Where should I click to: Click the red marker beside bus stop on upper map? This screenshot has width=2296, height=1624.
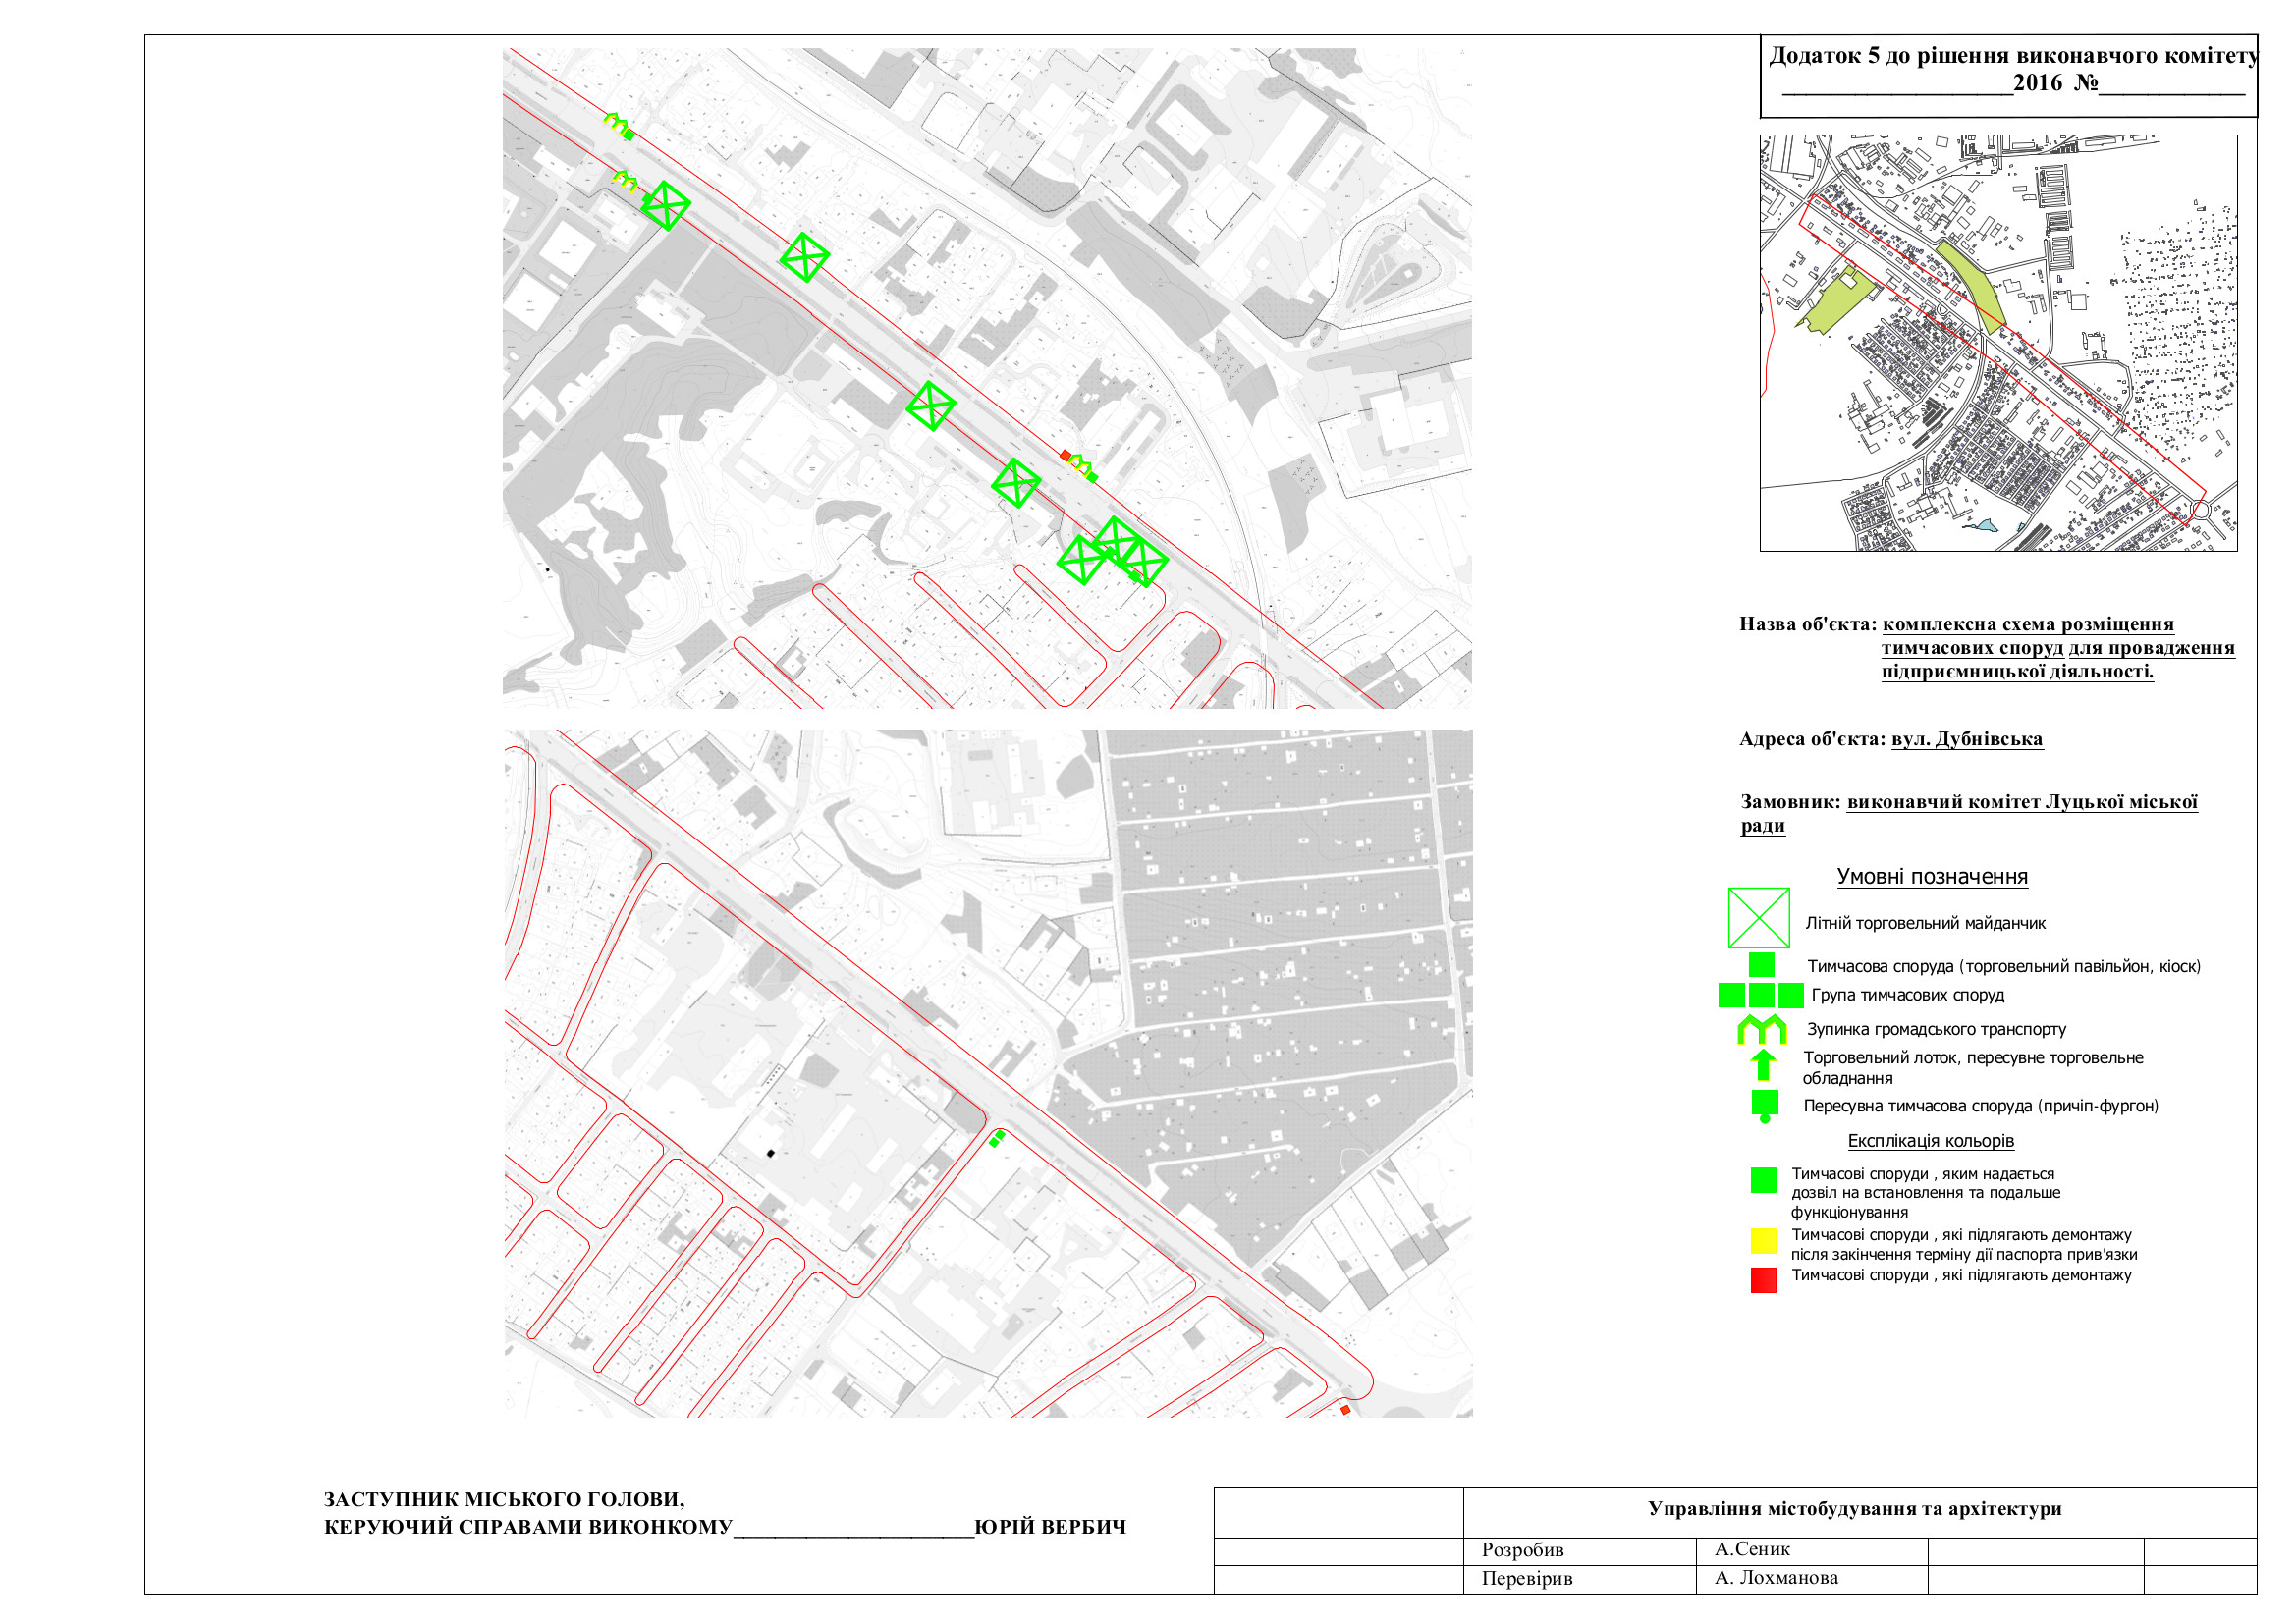1065,455
